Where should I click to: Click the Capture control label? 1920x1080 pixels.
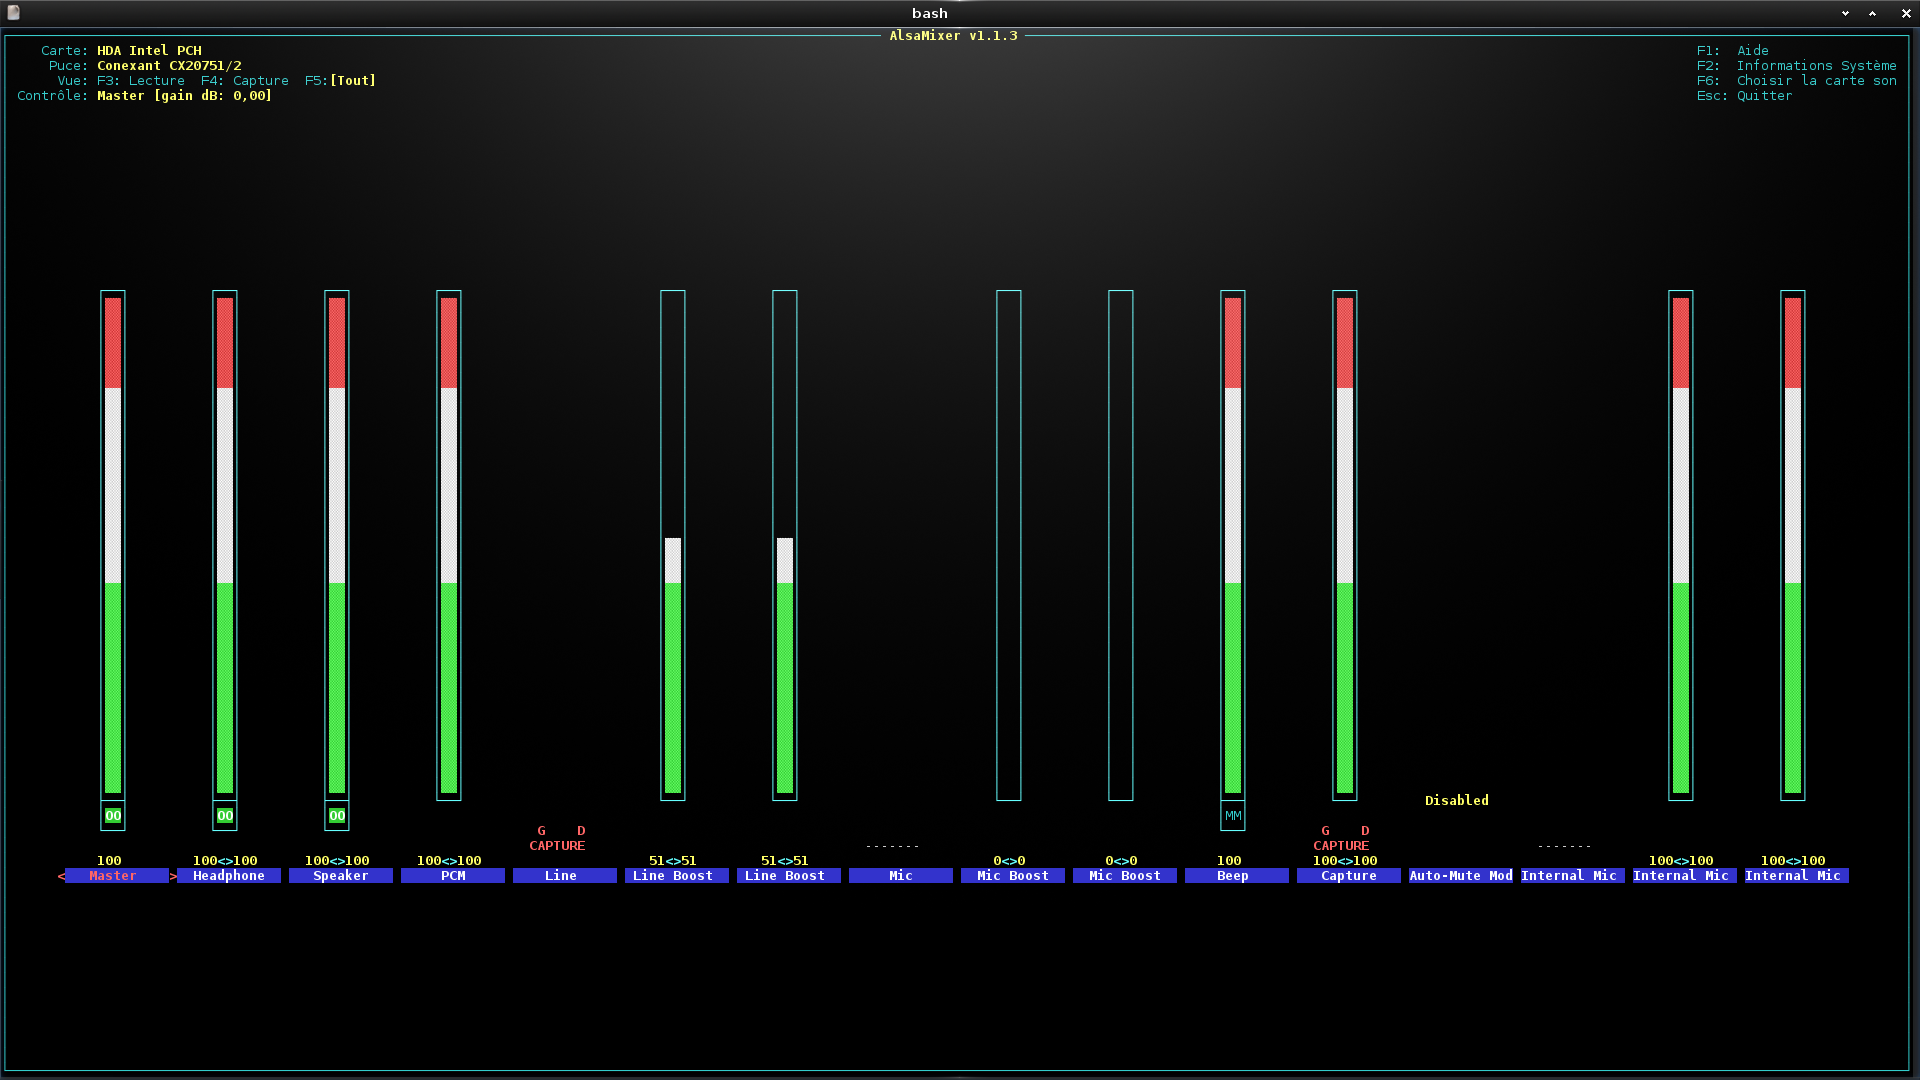click(1349, 876)
